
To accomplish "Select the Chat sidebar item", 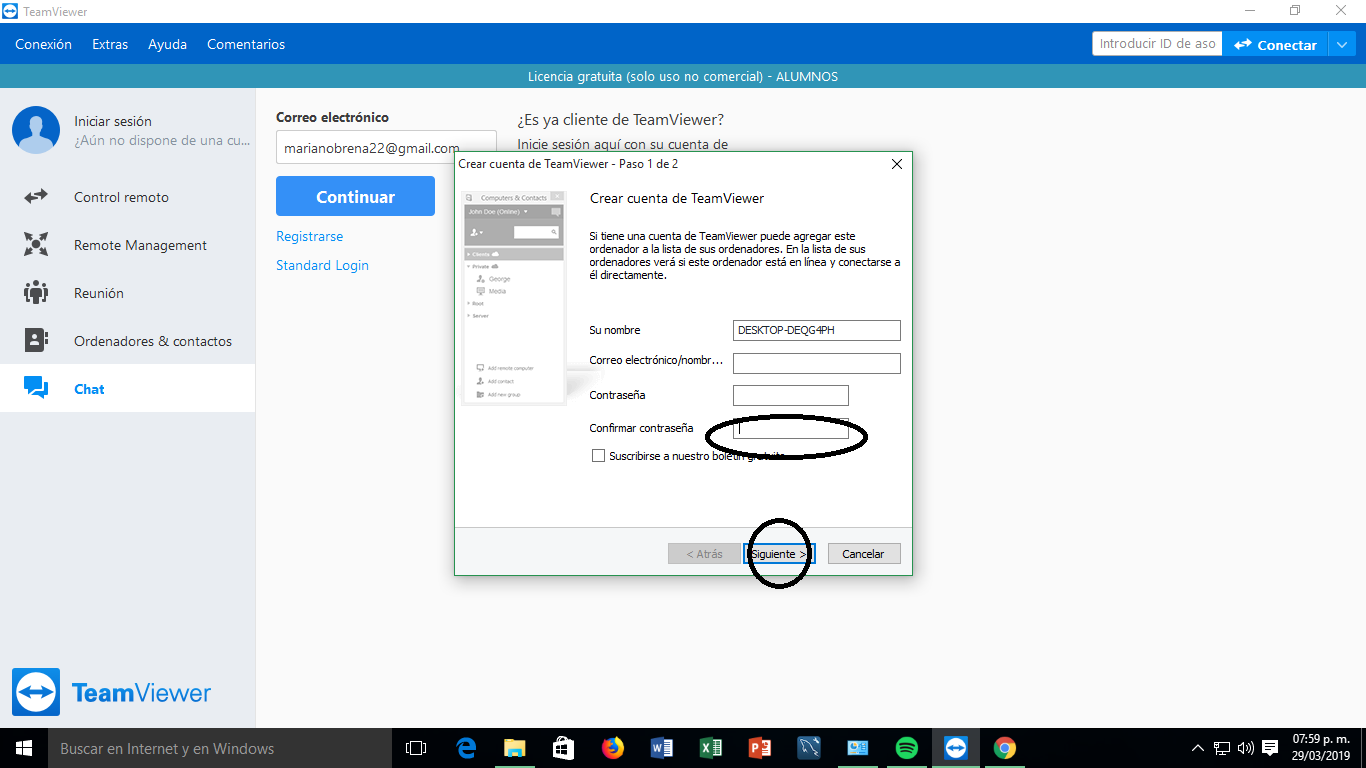I will pos(127,389).
